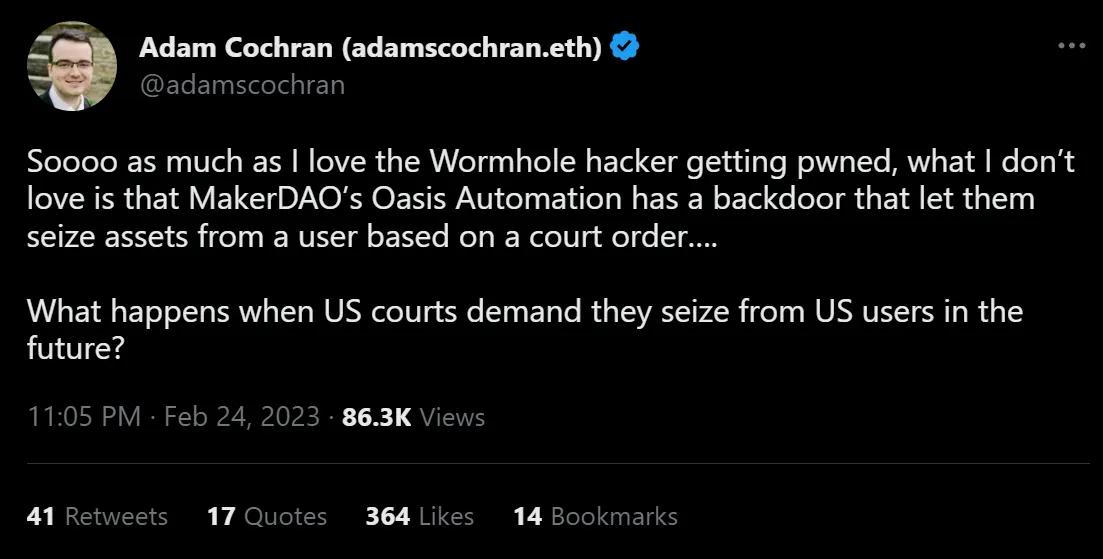Open the three-dot more options menu
Image resolution: width=1103 pixels, height=559 pixels.
1071,46
